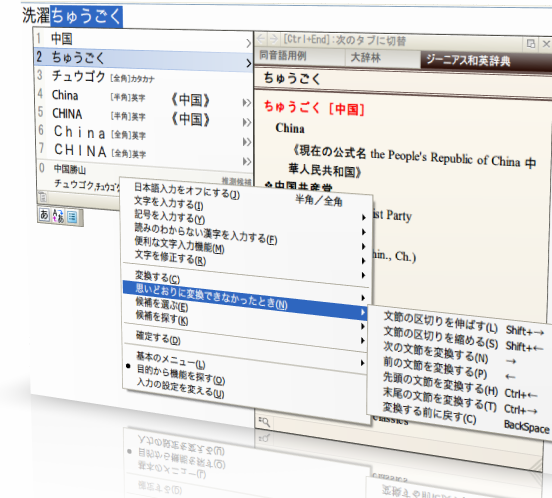Open the blue menu list toolbar icon

pyautogui.click(x=72, y=217)
